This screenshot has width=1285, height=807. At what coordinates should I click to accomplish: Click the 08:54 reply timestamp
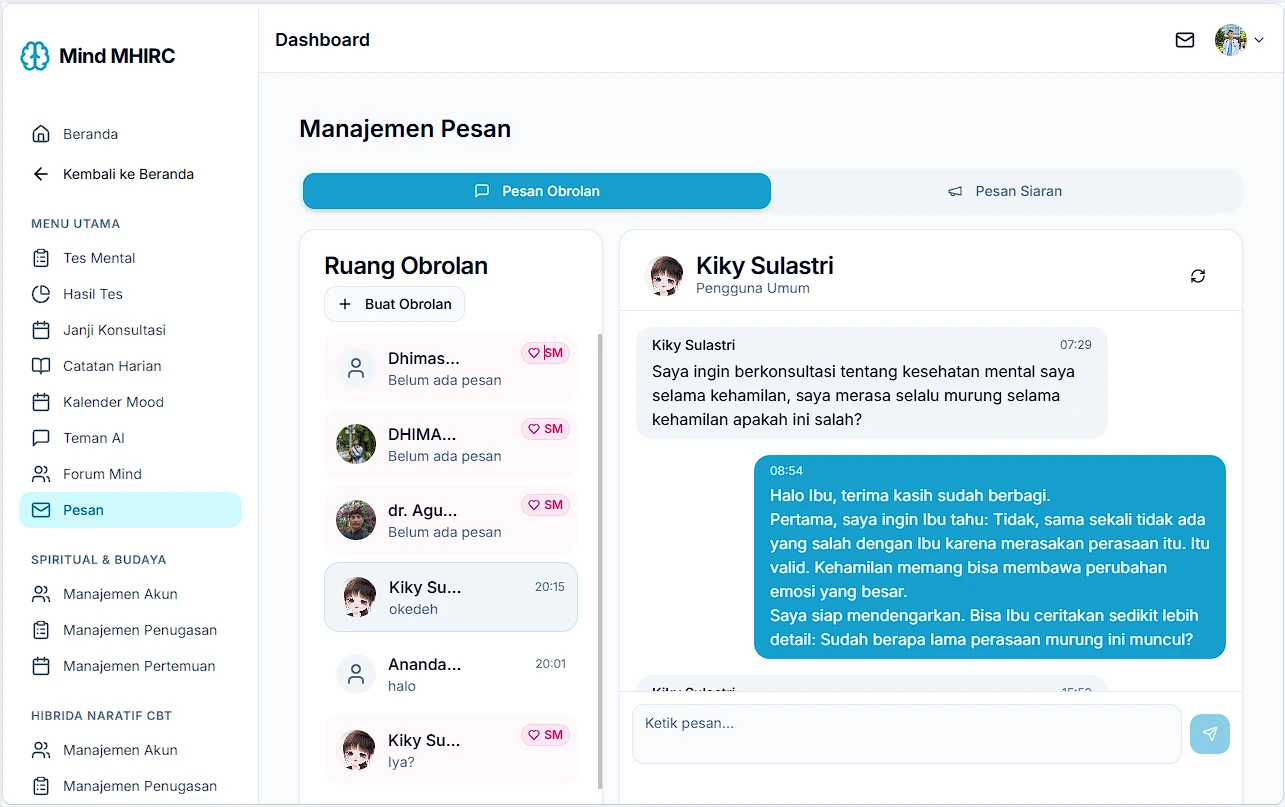786,471
